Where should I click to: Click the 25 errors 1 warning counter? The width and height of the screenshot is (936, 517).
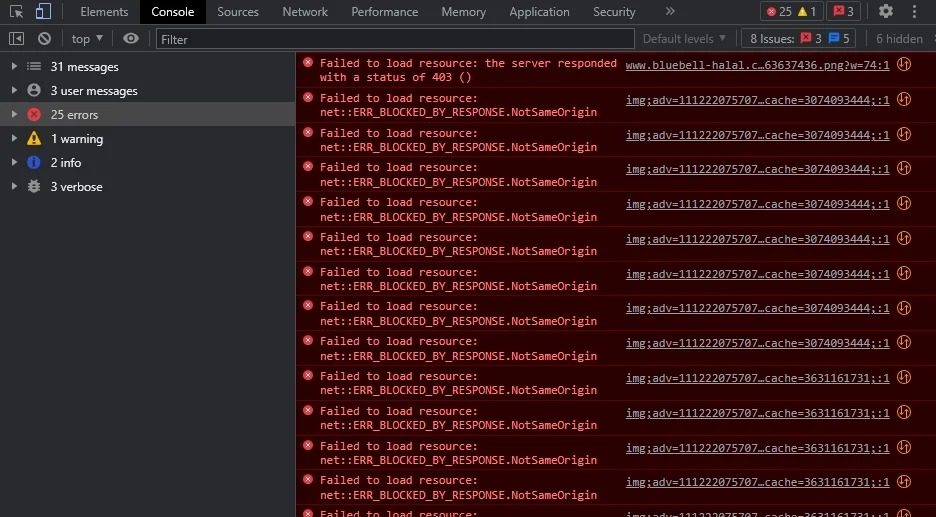pyautogui.click(x=792, y=11)
